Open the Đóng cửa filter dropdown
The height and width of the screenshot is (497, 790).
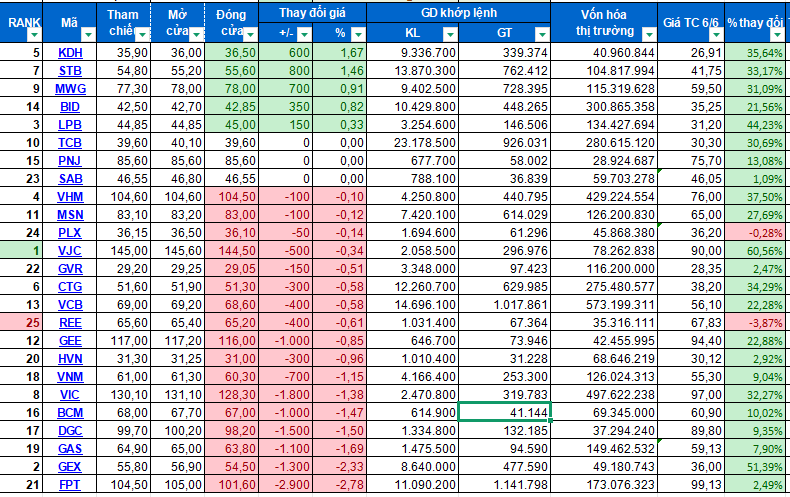[x=250, y=35]
